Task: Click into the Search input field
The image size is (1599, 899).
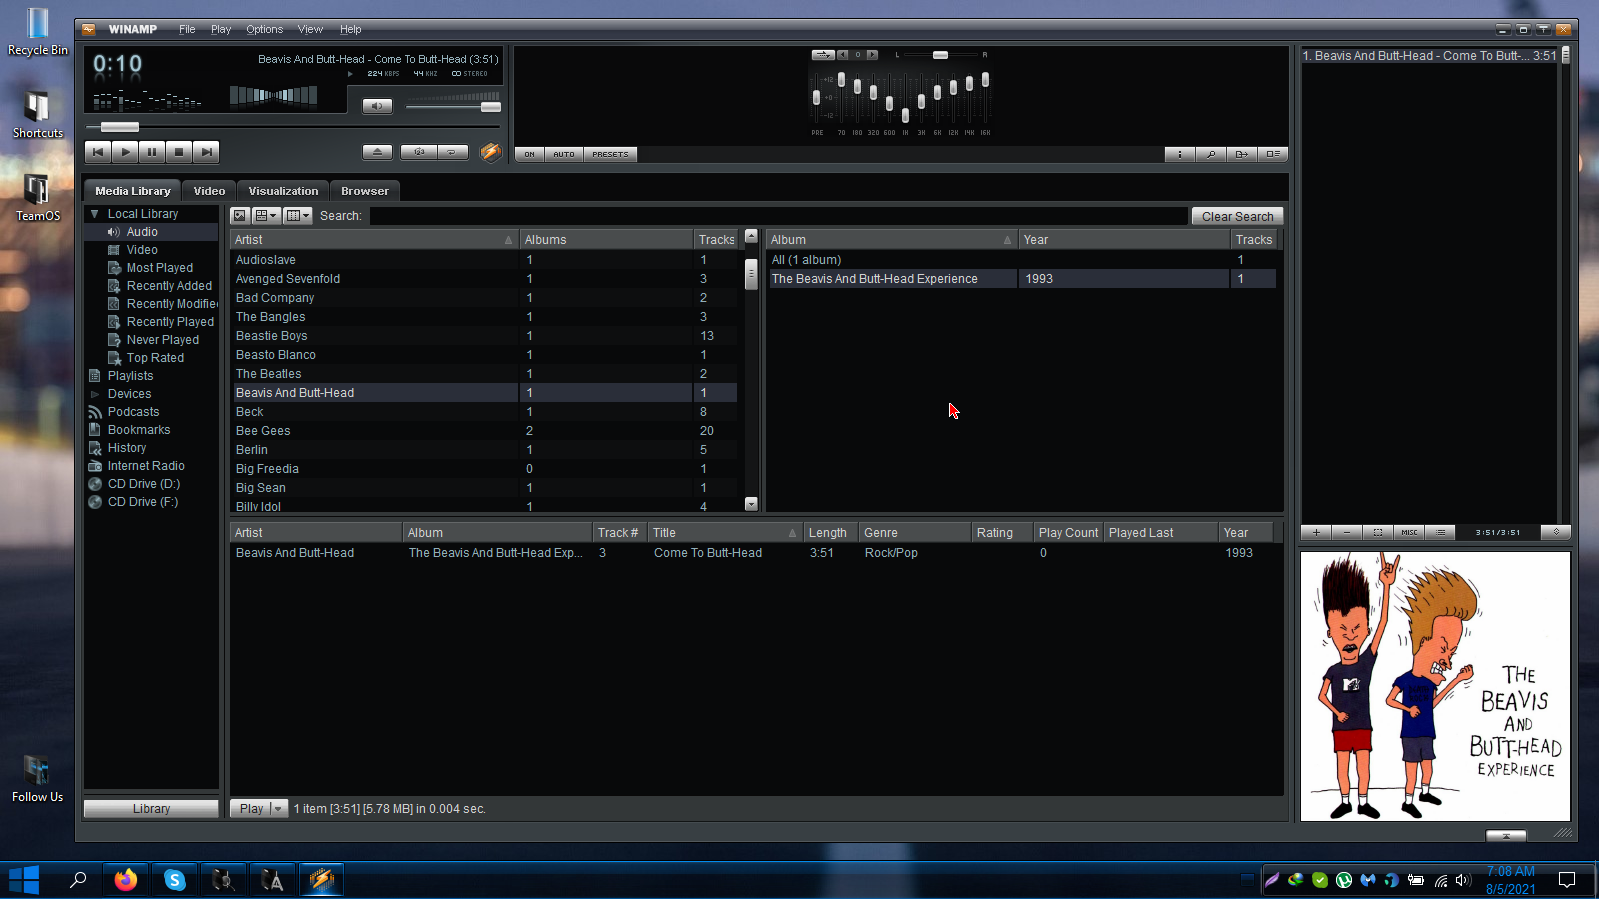Action: coord(778,216)
